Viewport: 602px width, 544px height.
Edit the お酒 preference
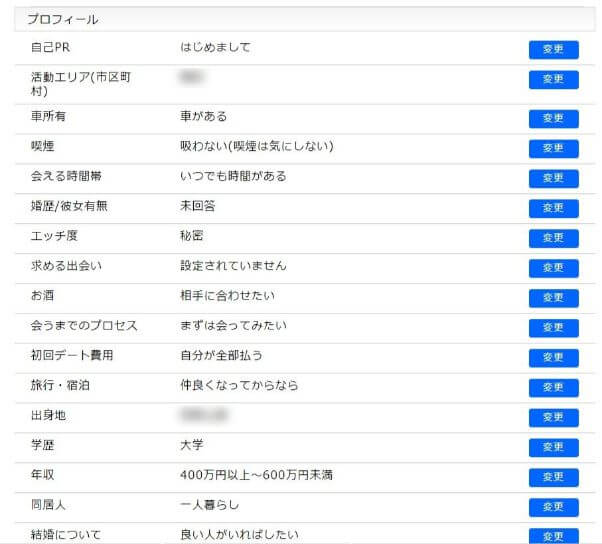pos(553,298)
